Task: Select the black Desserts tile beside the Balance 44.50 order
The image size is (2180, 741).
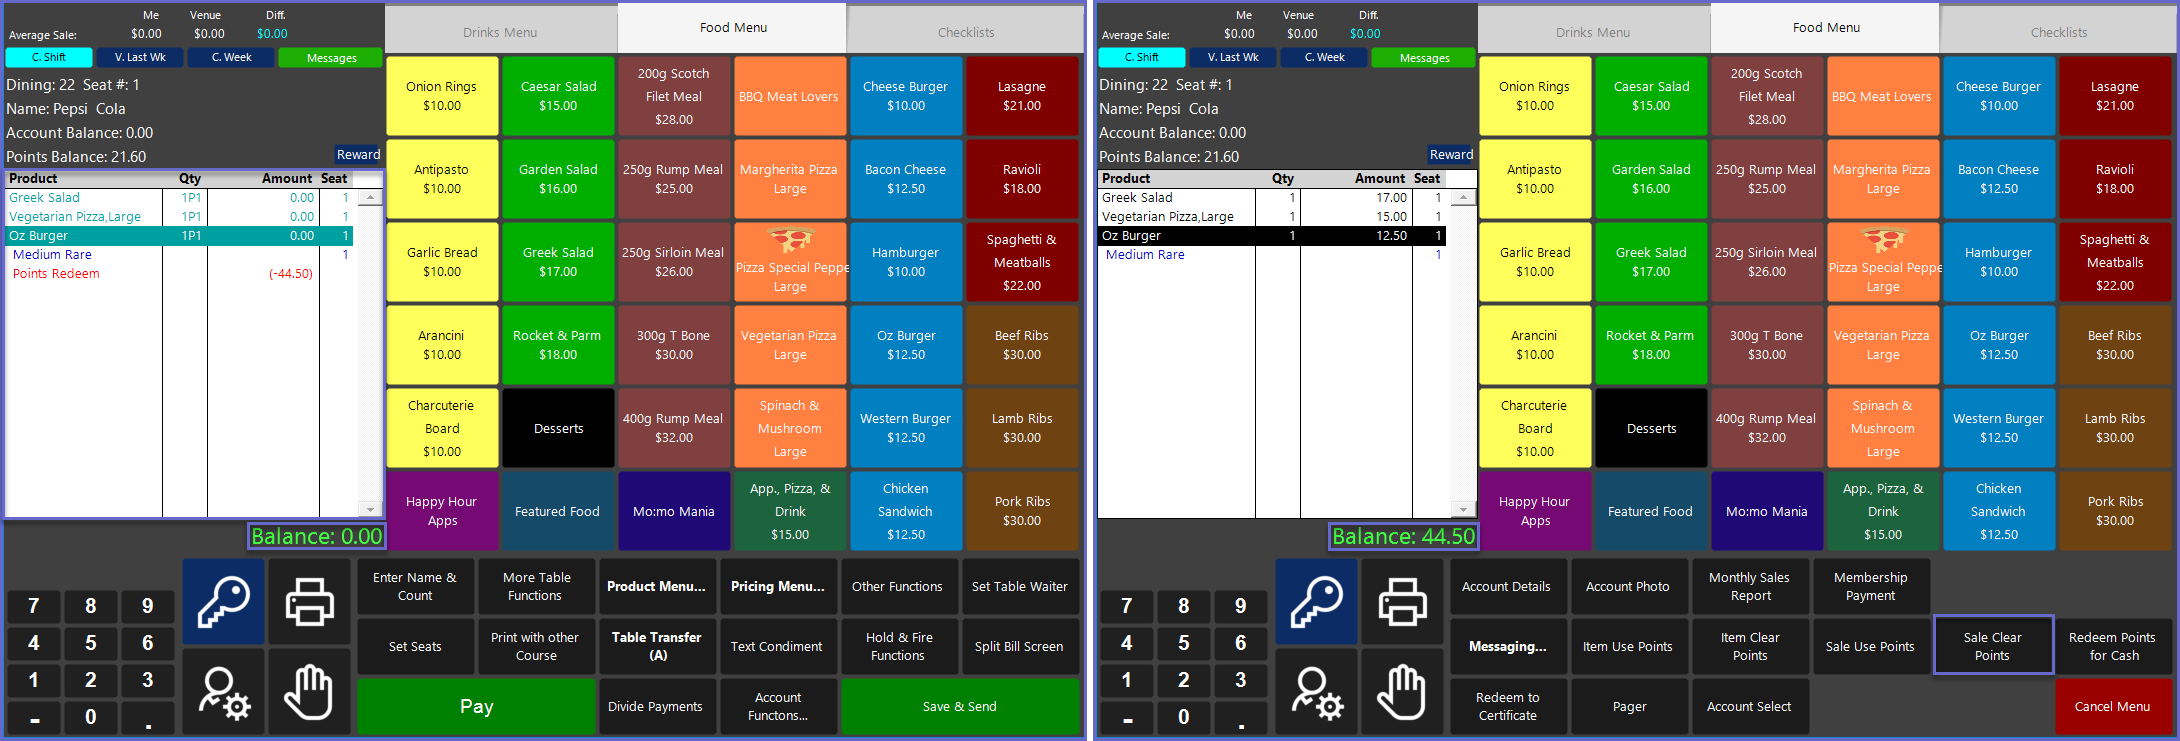Action: (1651, 429)
